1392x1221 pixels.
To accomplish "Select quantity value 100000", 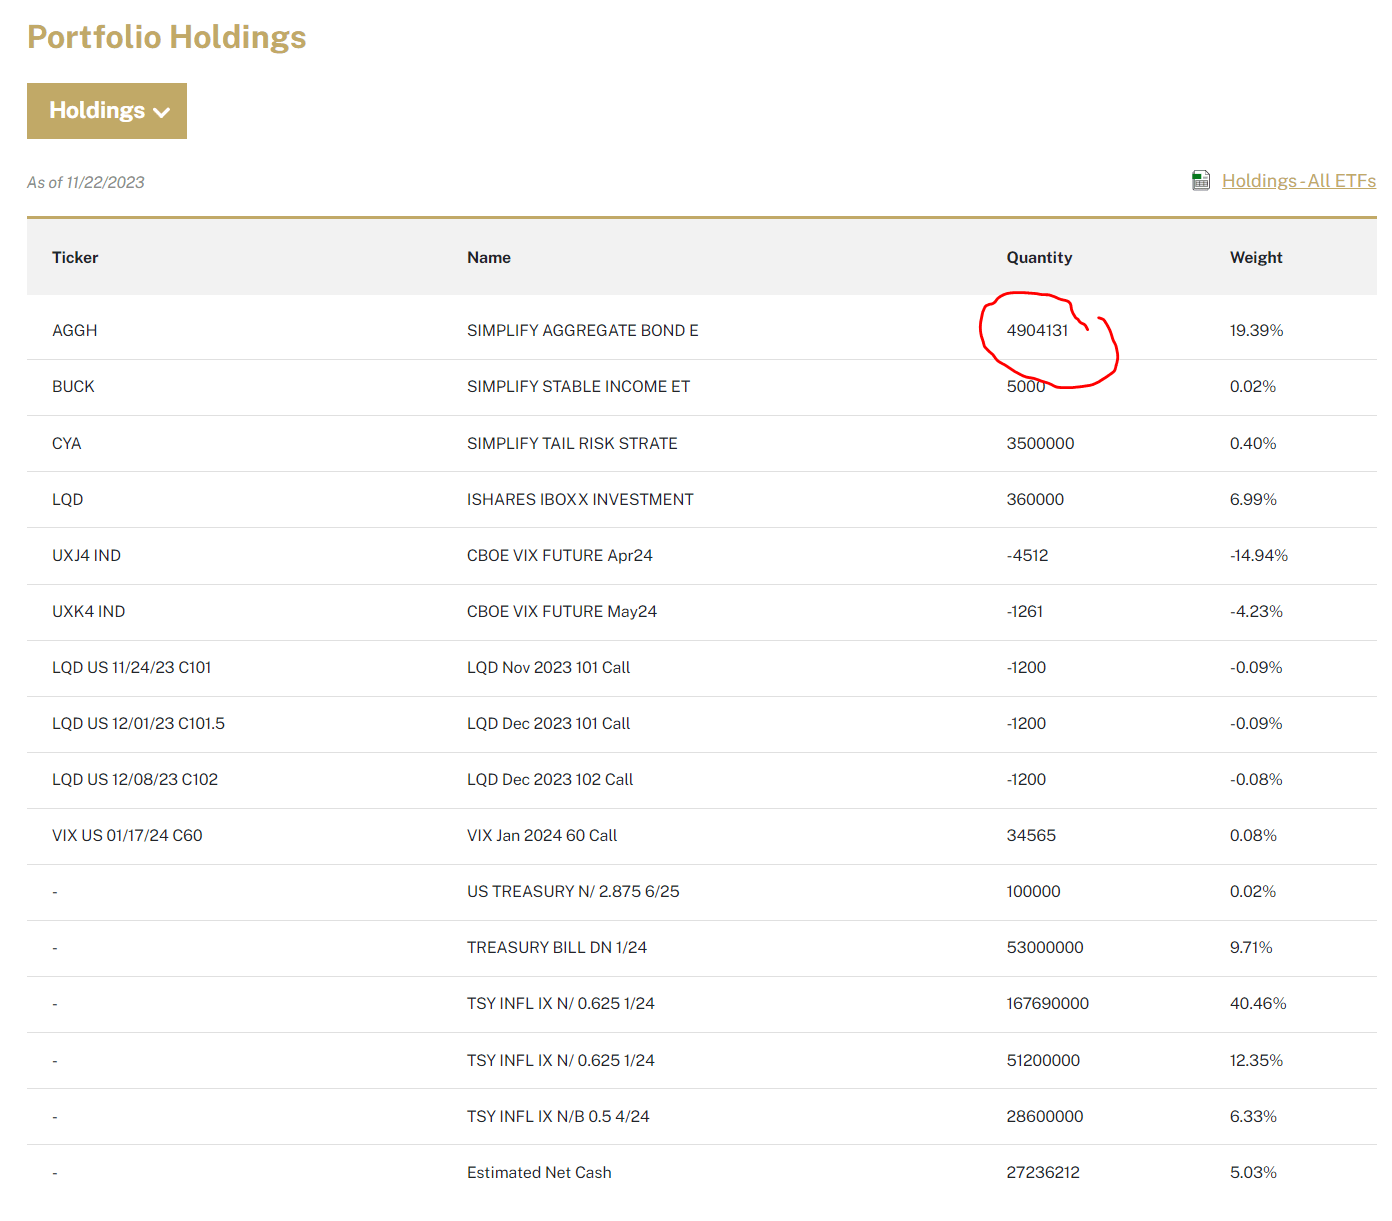I will coord(1033,891).
